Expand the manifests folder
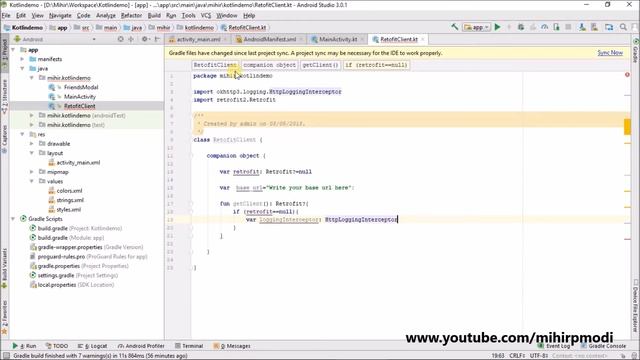Viewport: 640px width, 360px height. coord(23,59)
